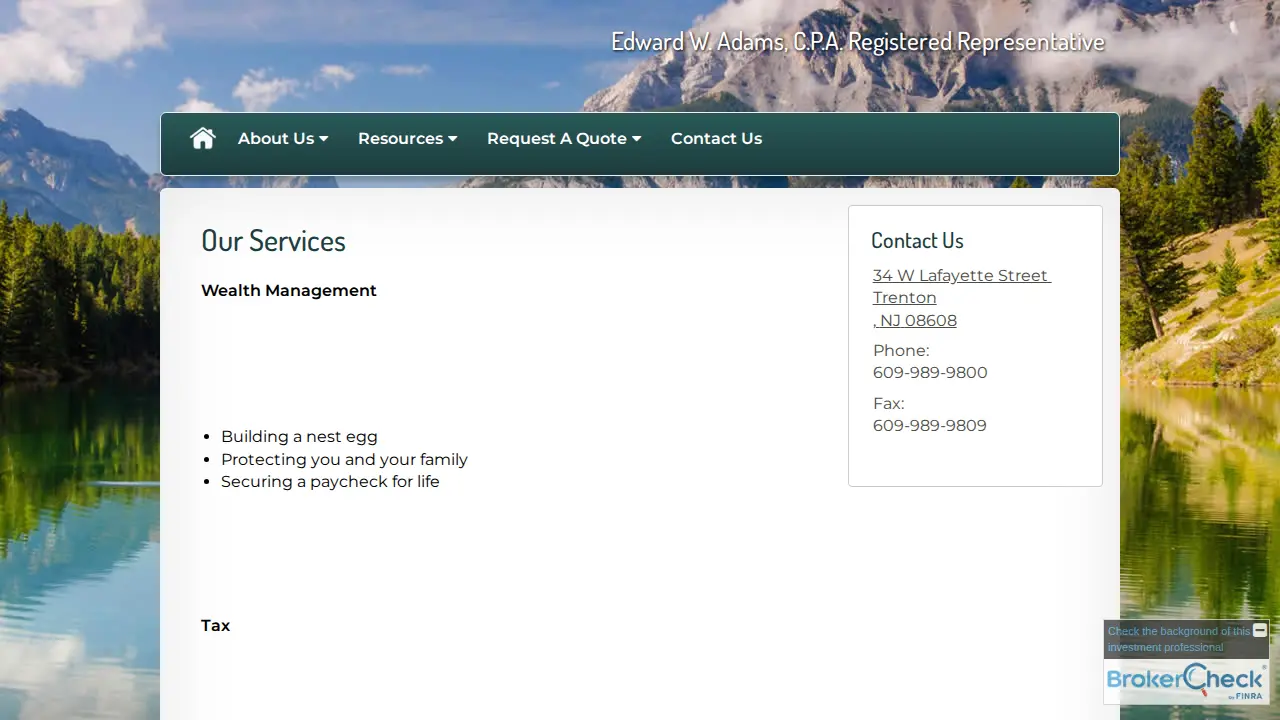Open the 34 W Lafayette Street address link
The width and height of the screenshot is (1280, 720).
[962, 275]
